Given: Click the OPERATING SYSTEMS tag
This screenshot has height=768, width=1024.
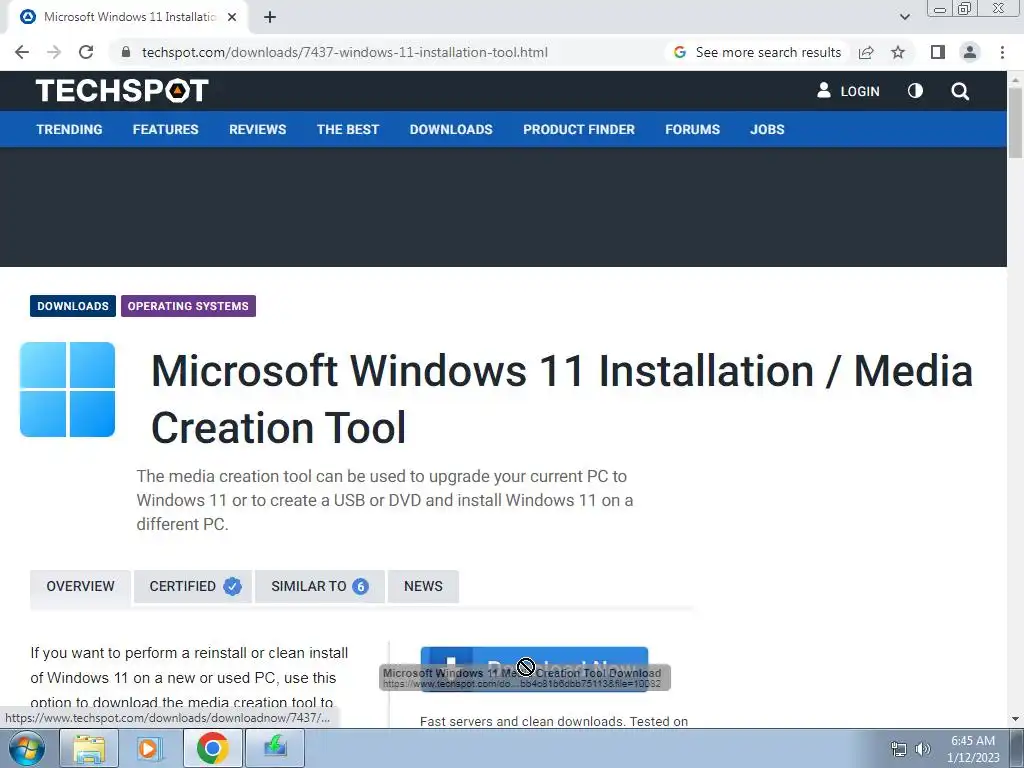Looking at the screenshot, I should [188, 306].
